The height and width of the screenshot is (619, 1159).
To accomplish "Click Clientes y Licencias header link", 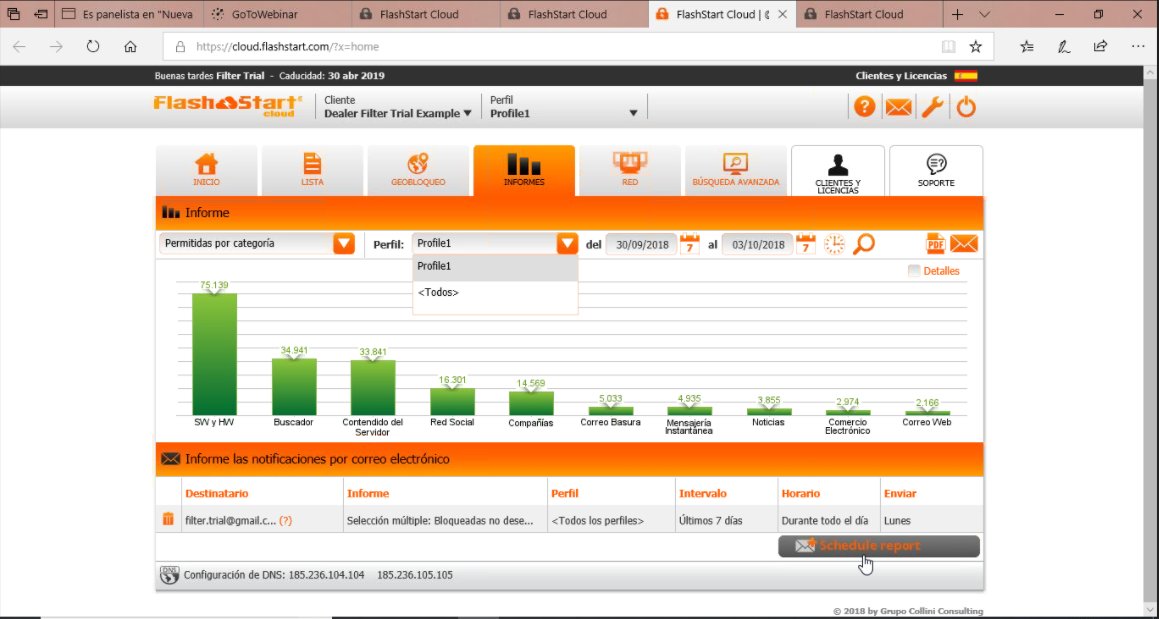I will [901, 75].
